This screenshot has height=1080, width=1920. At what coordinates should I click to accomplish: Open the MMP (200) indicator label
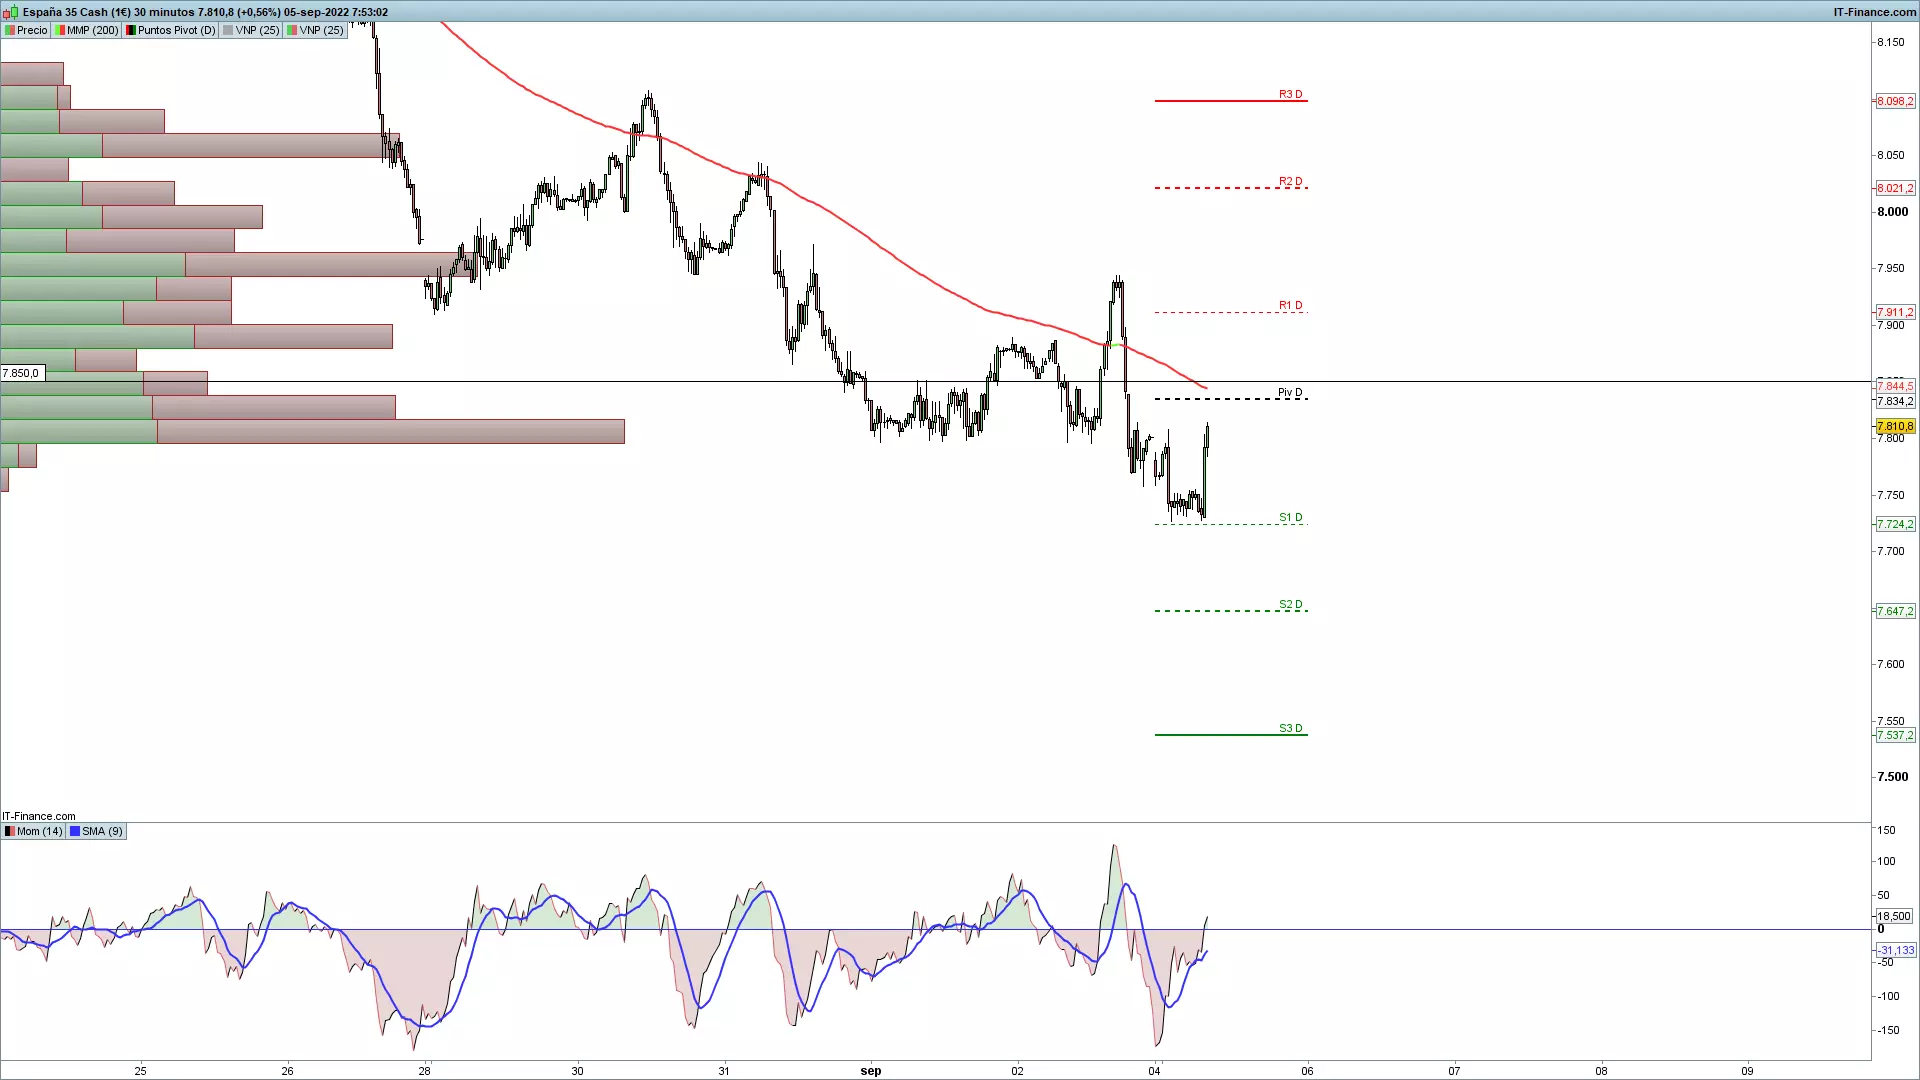pyautogui.click(x=87, y=30)
